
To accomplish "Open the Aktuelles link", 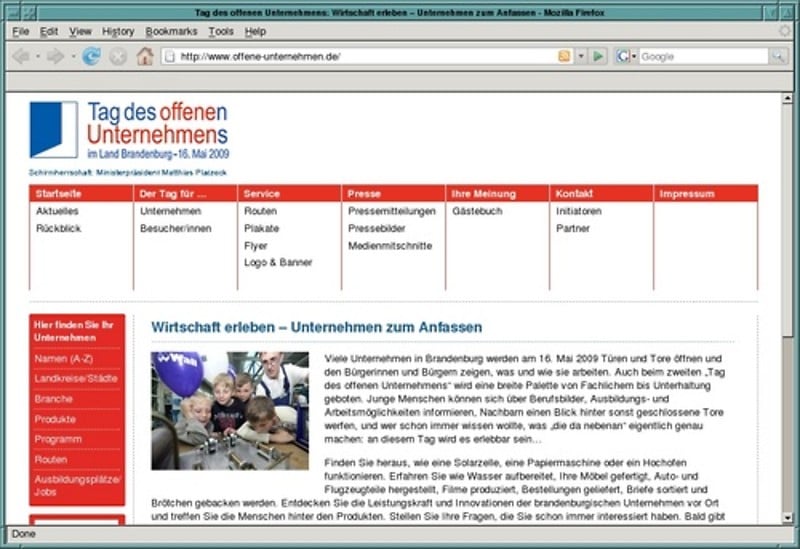I will click(x=57, y=211).
